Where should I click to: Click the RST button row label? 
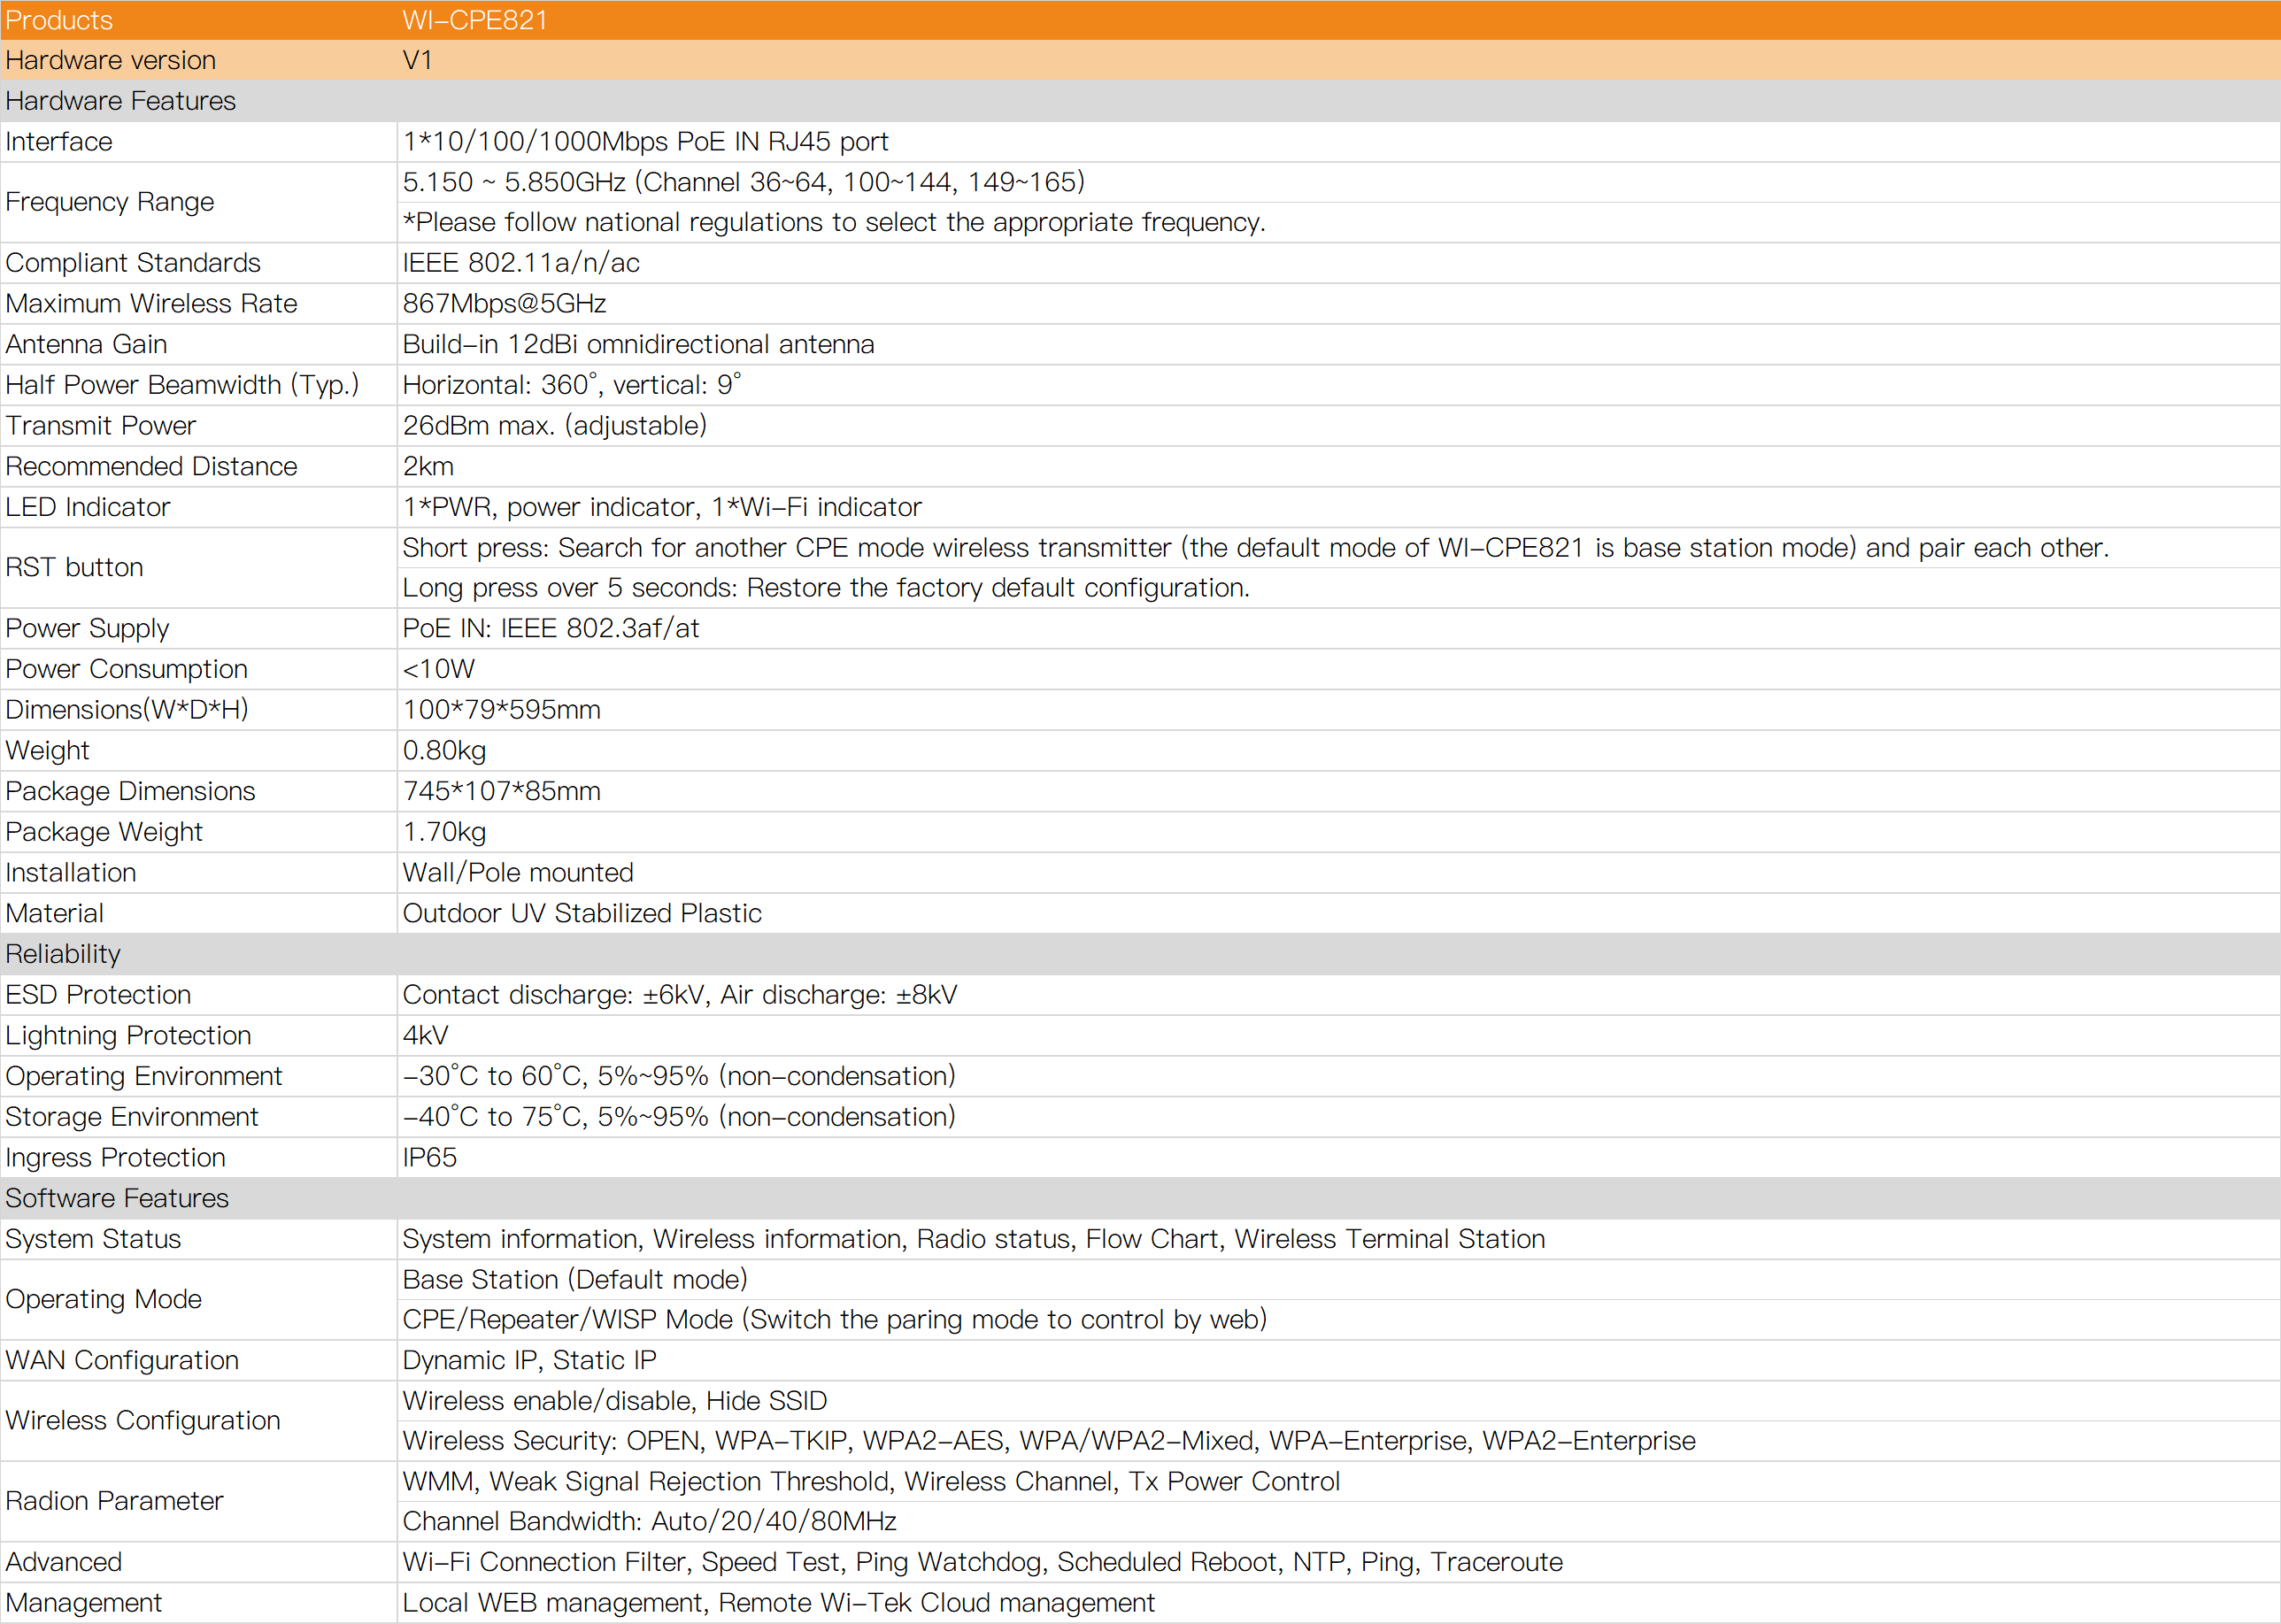pos(74,567)
